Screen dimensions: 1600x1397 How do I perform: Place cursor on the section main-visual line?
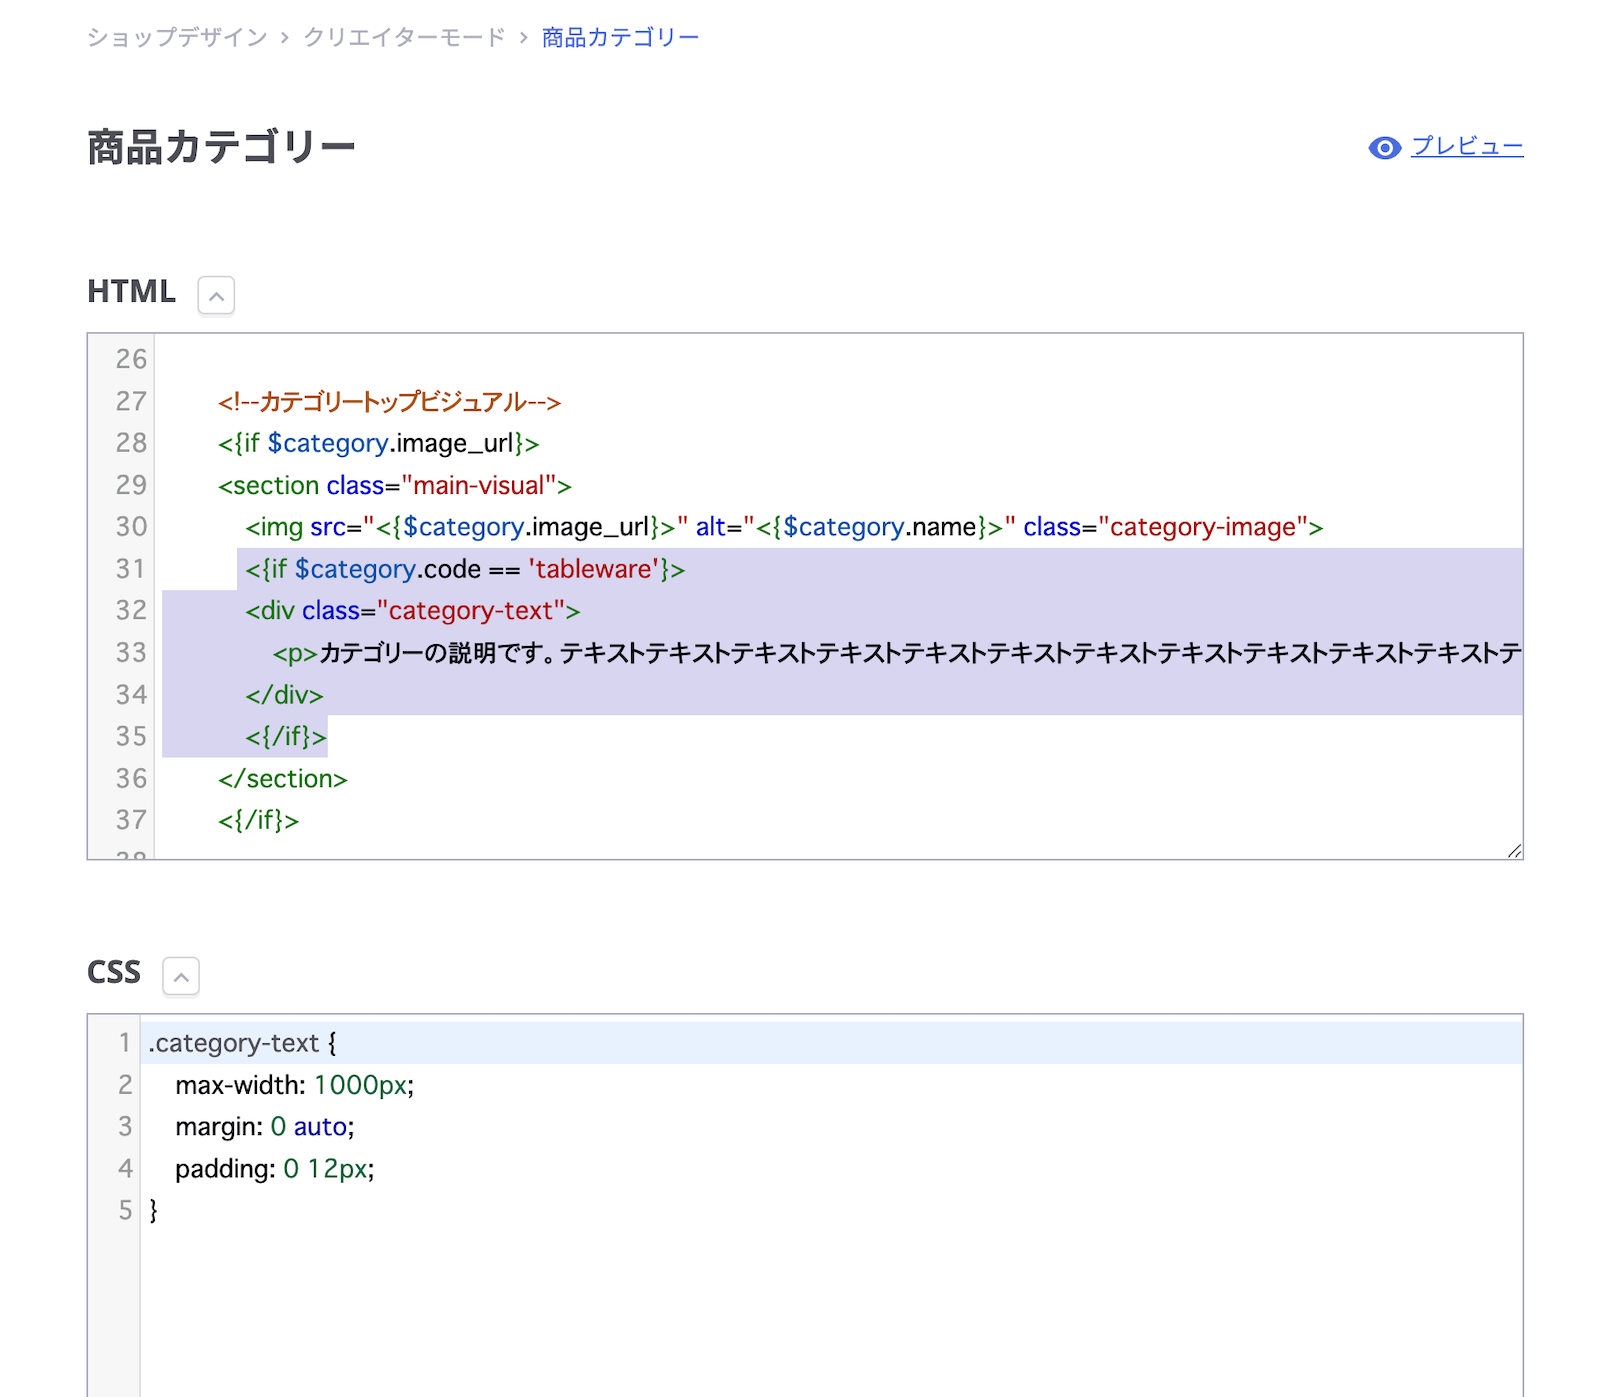pos(395,486)
